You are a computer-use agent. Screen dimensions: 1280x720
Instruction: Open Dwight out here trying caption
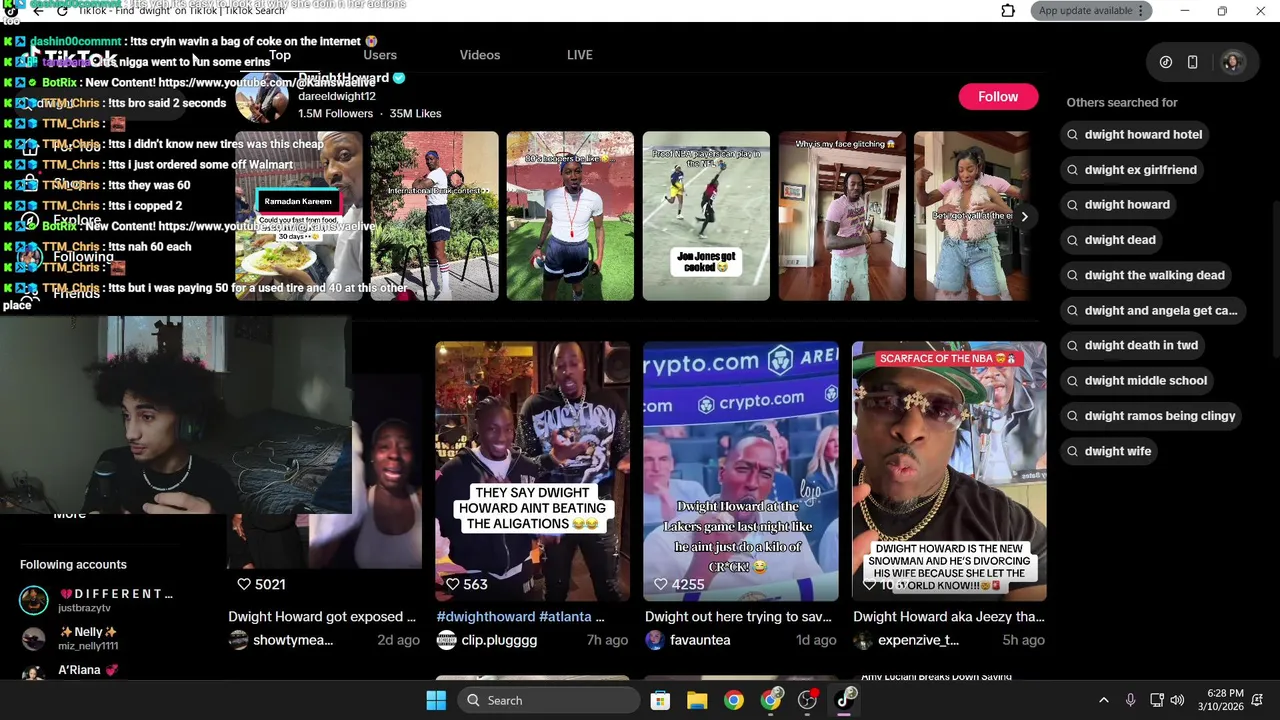738,617
